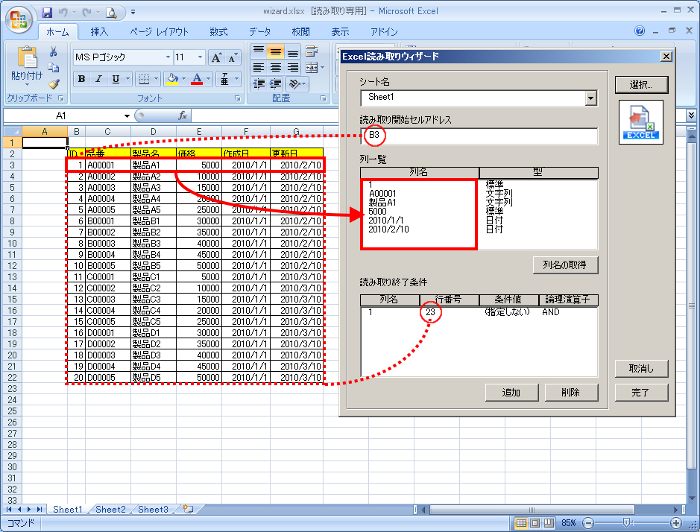
Task: Click the underline button
Action: (x=116, y=79)
